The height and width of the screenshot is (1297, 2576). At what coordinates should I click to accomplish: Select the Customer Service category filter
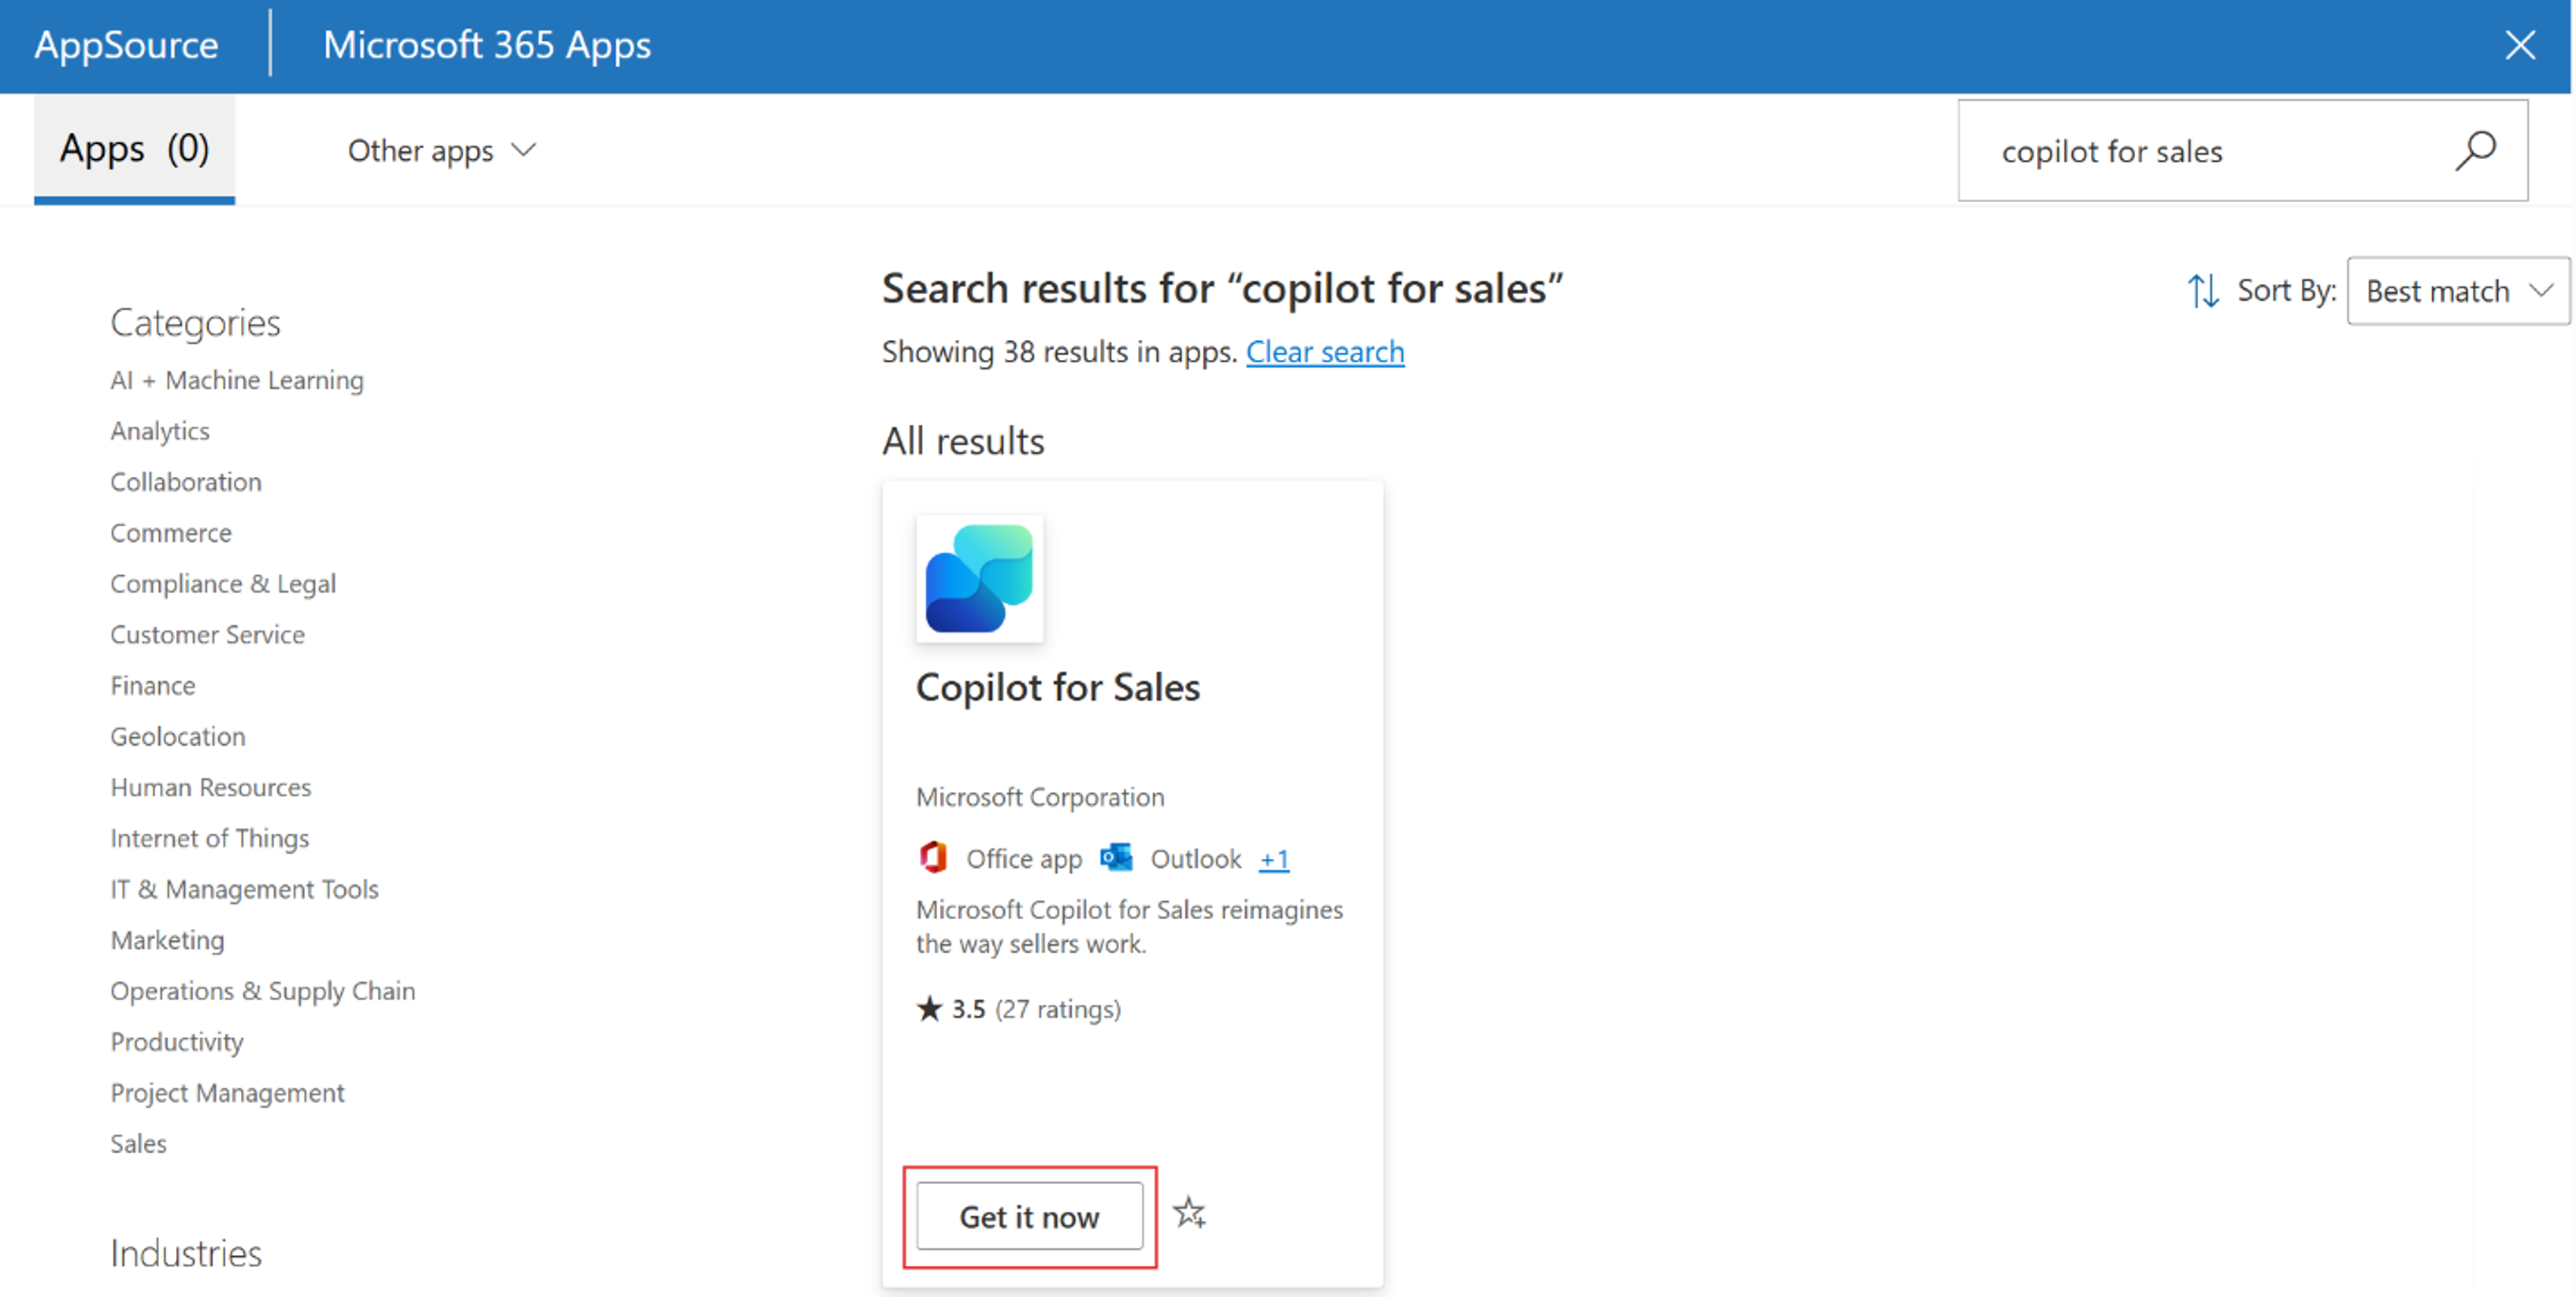point(207,634)
